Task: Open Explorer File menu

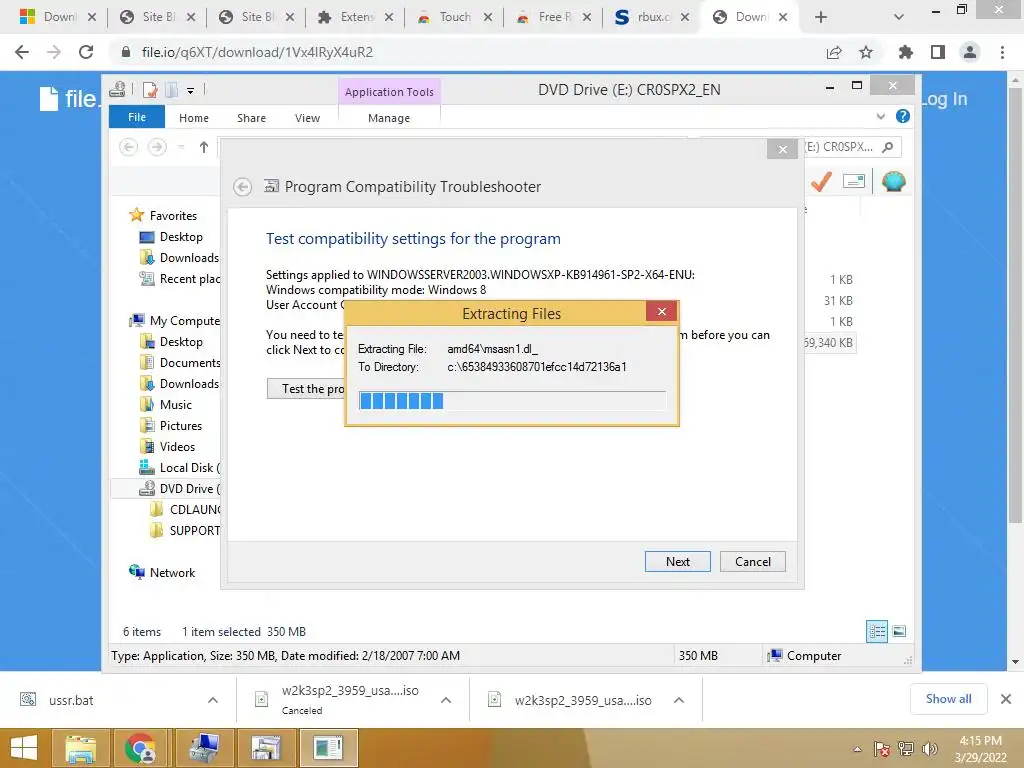Action: (137, 117)
